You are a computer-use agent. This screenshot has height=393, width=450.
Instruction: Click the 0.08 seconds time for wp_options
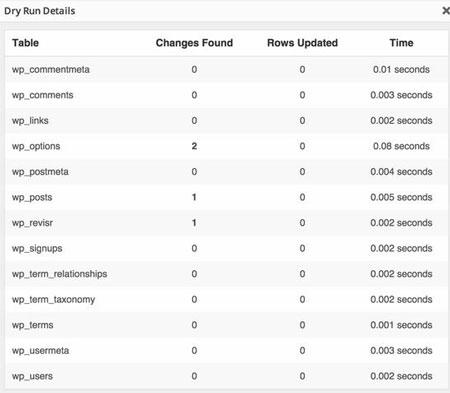coord(401,146)
